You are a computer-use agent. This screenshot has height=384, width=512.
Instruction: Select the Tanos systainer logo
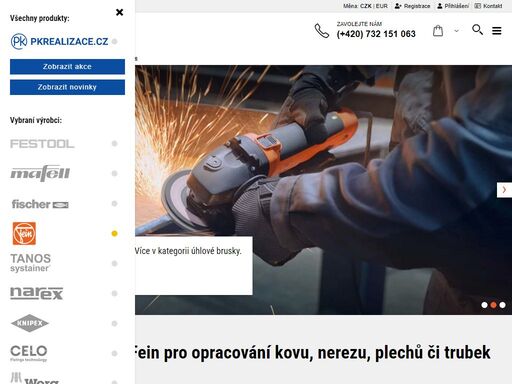[31, 263]
